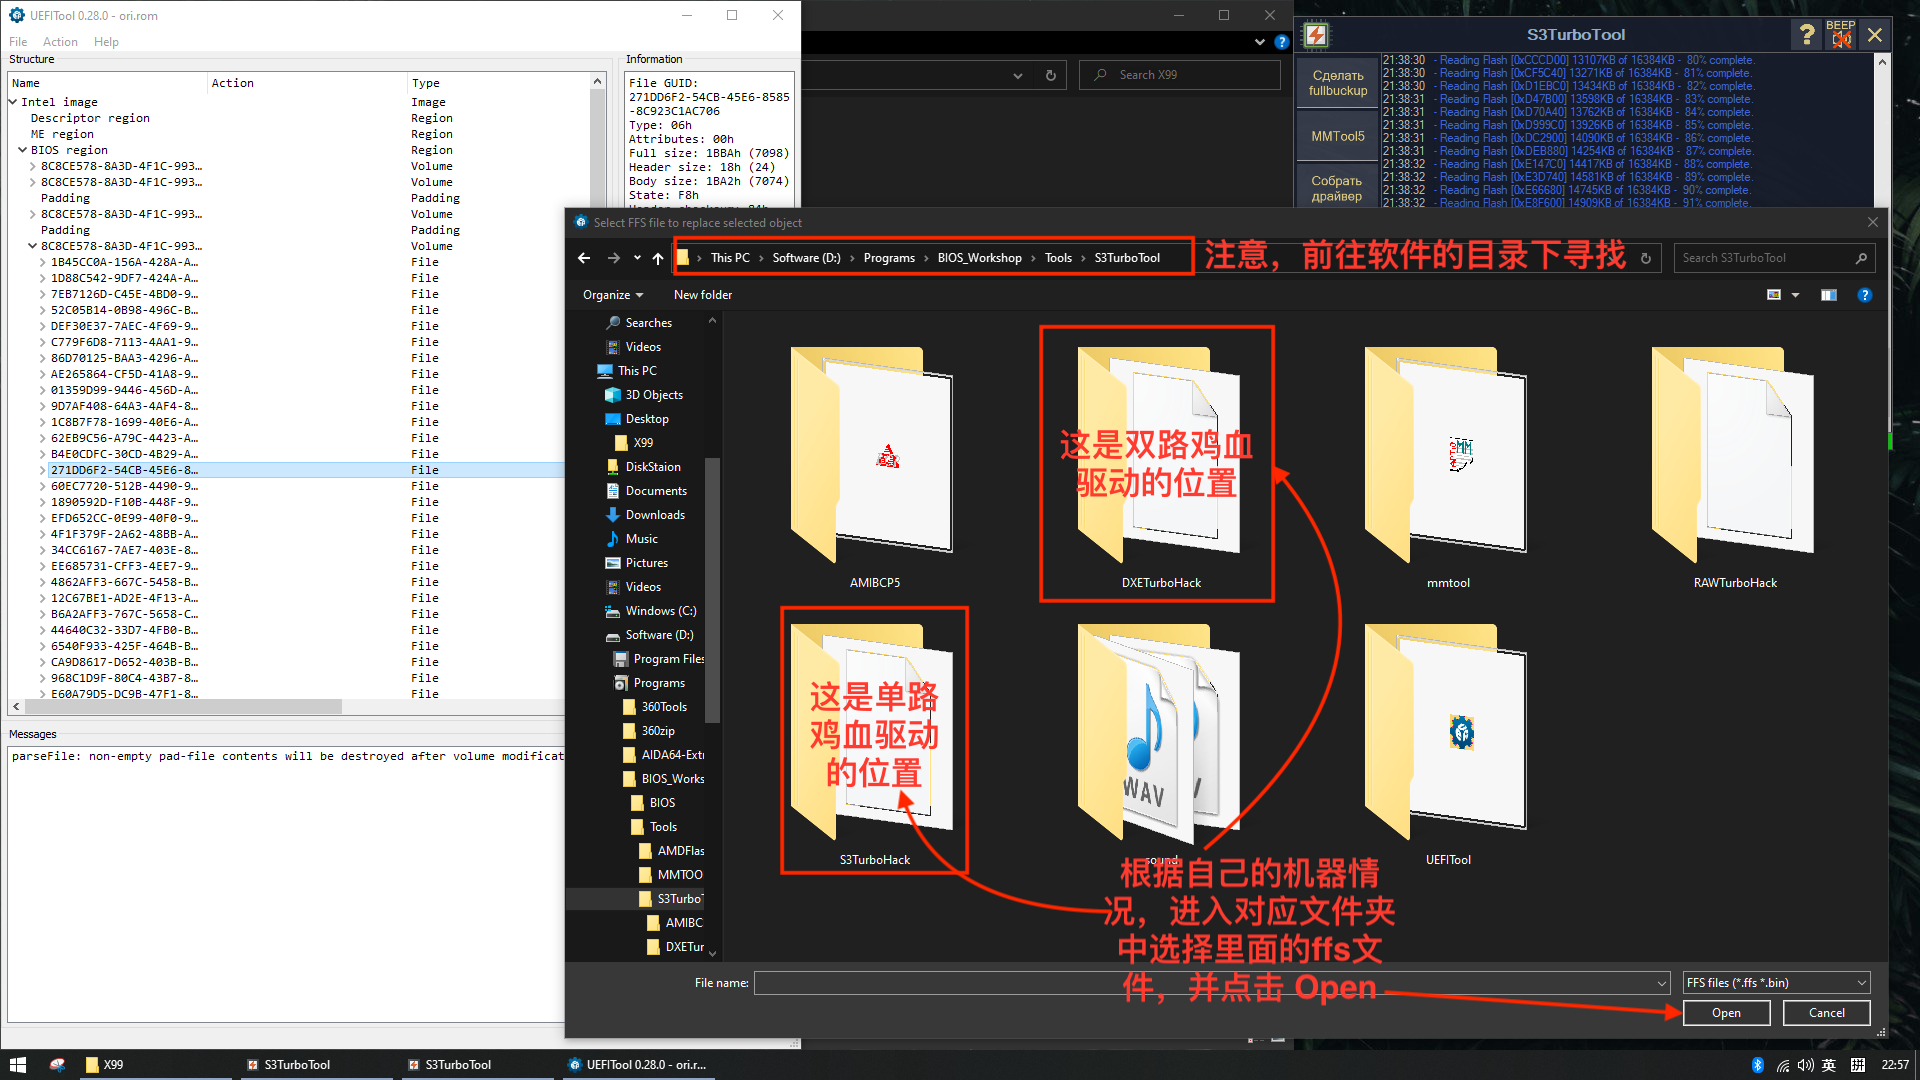Click the help icon in file dialog
This screenshot has width=1920, height=1080.
[x=1864, y=295]
